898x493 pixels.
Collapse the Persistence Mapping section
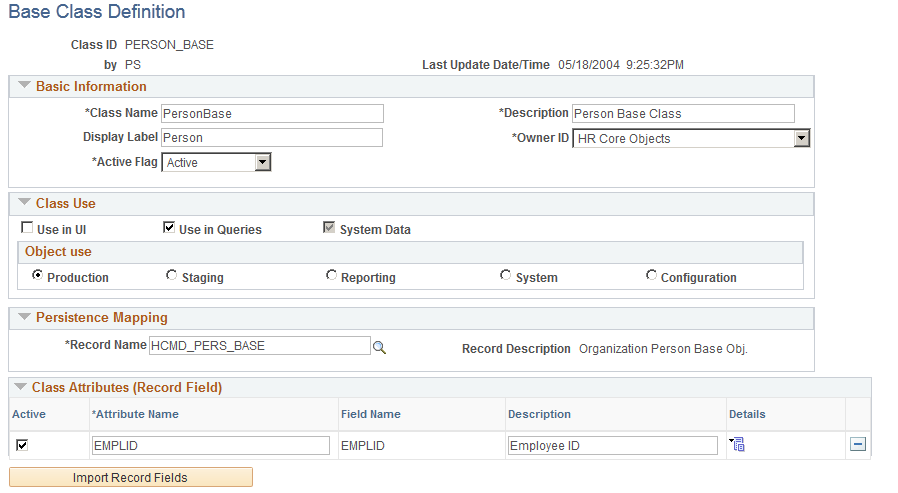[24, 317]
